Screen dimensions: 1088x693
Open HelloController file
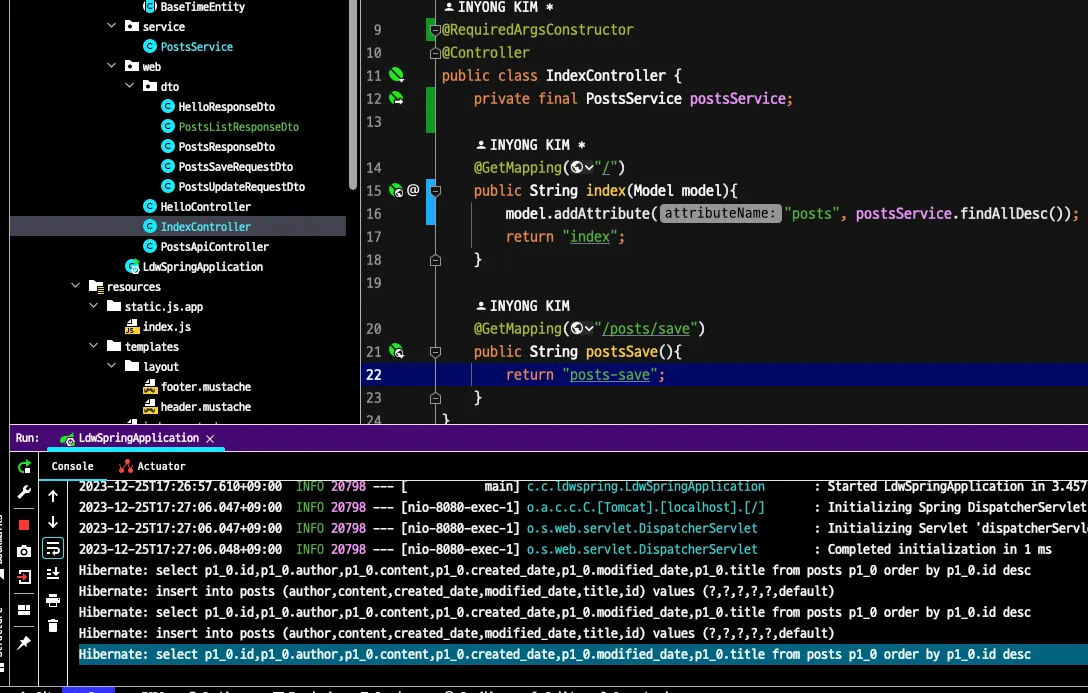point(205,207)
